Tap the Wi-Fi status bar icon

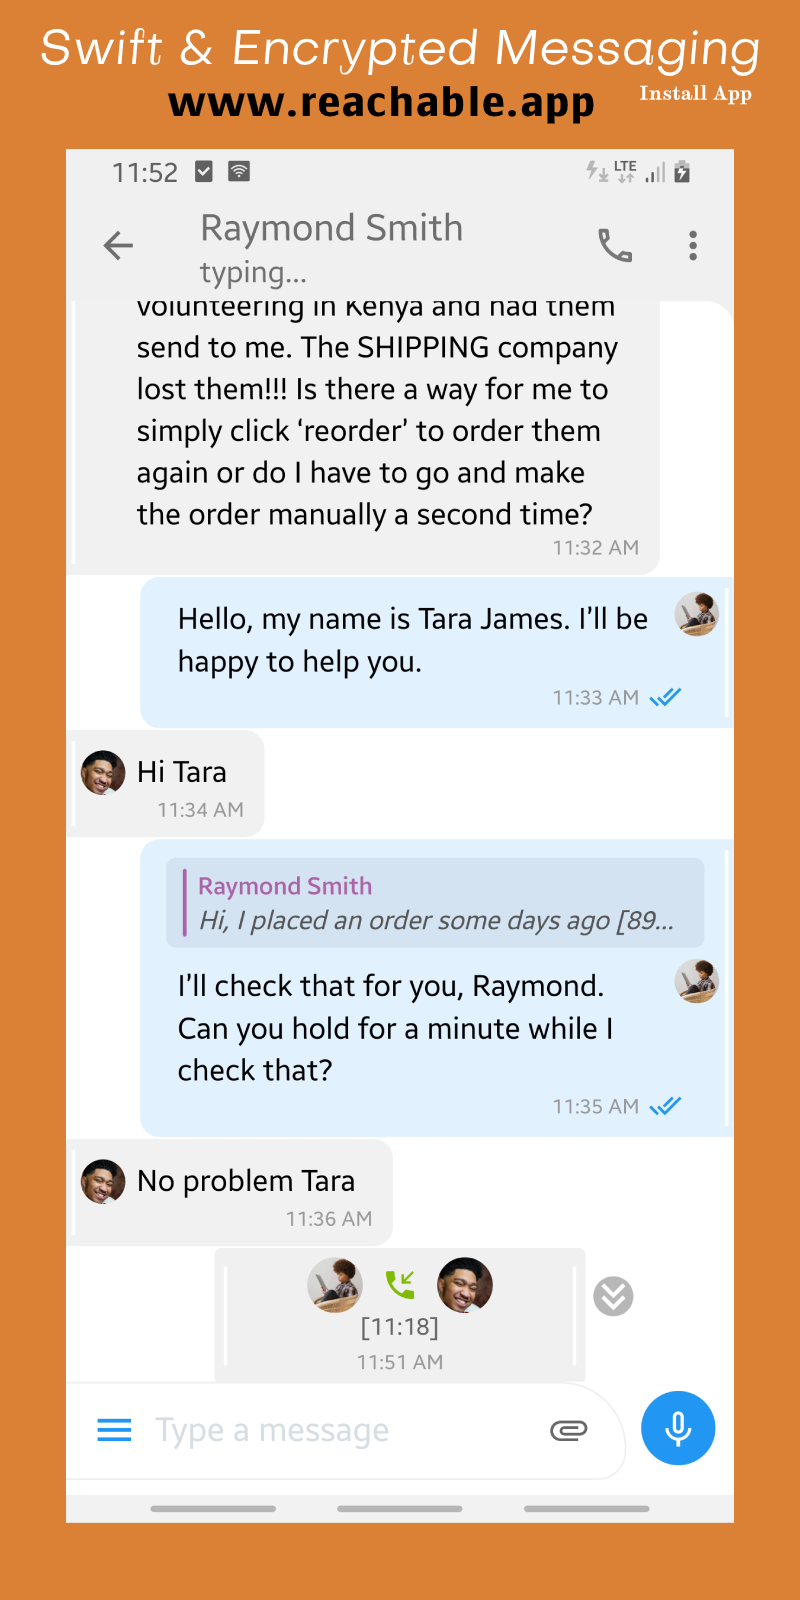pos(239,171)
